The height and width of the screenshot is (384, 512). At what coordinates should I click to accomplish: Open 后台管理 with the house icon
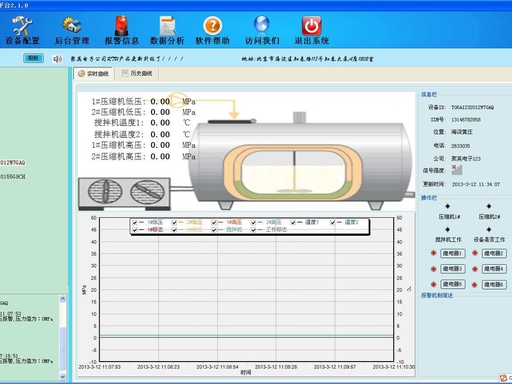(x=72, y=31)
